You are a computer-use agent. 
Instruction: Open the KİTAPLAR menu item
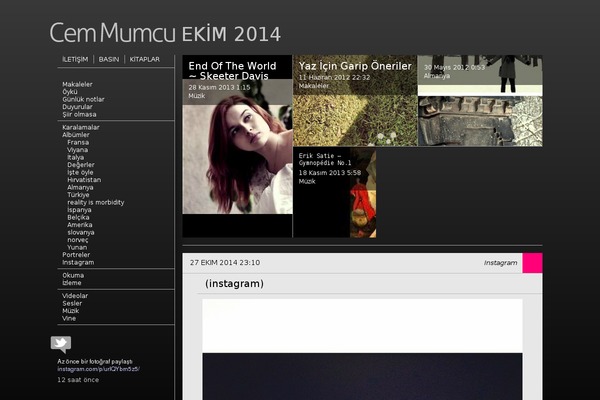145,59
